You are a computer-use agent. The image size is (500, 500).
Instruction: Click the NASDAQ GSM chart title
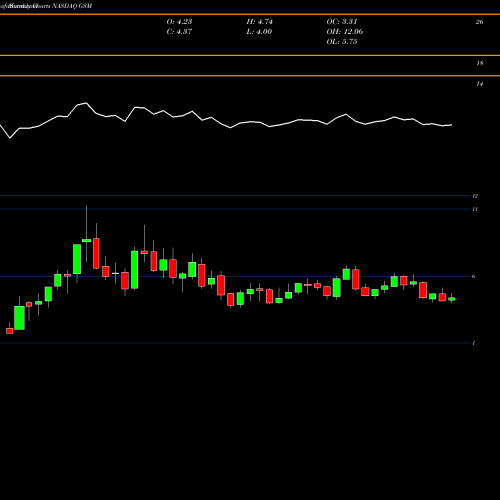coord(46,6)
